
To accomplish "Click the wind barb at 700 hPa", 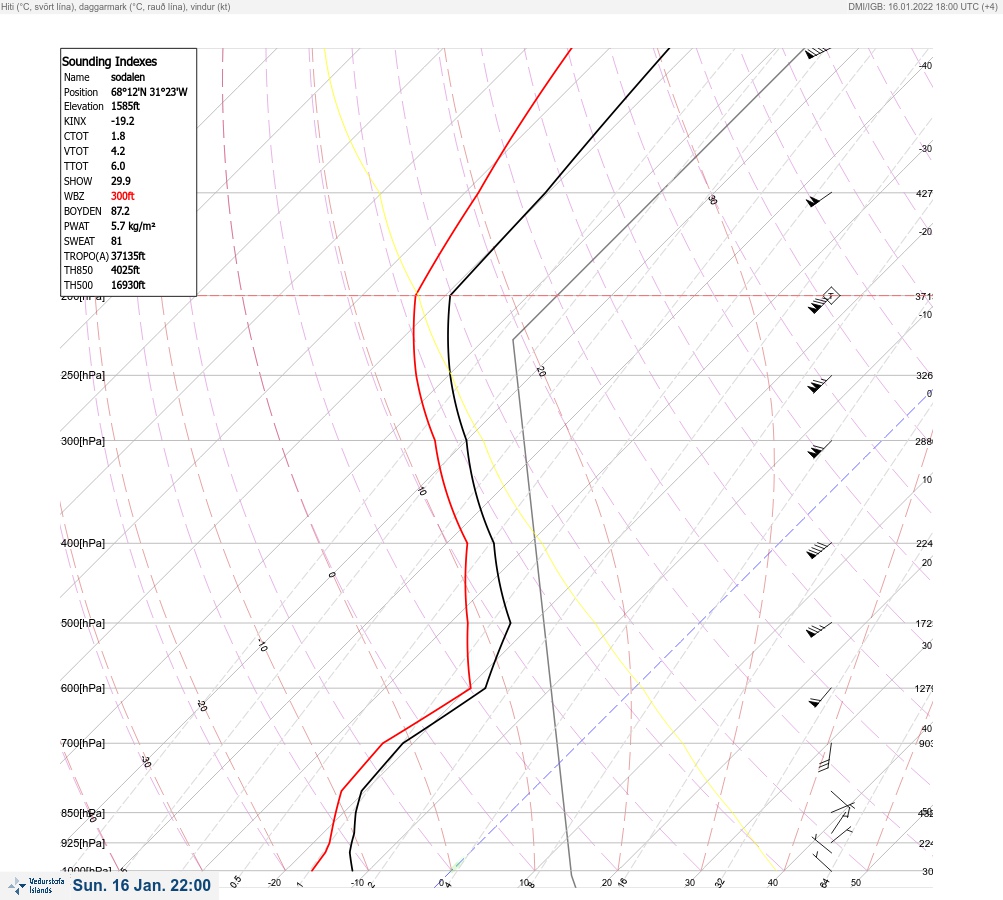I will 825,757.
